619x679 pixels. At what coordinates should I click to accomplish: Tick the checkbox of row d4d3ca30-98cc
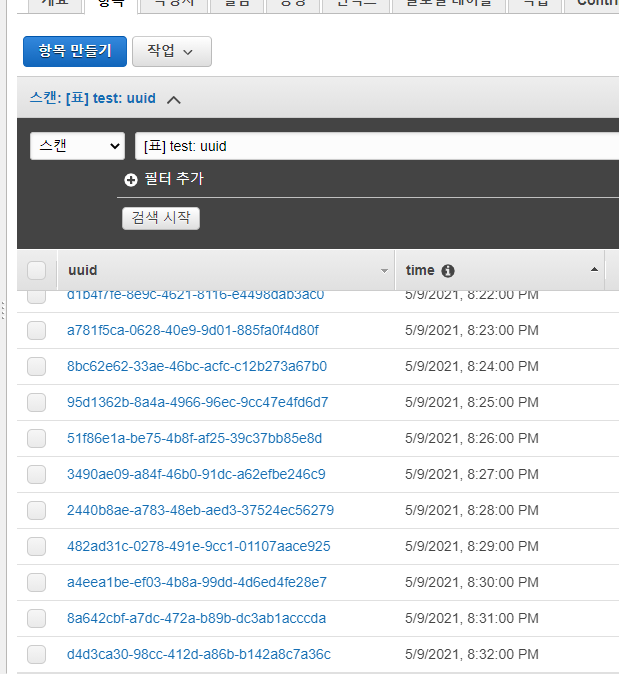pos(37,655)
